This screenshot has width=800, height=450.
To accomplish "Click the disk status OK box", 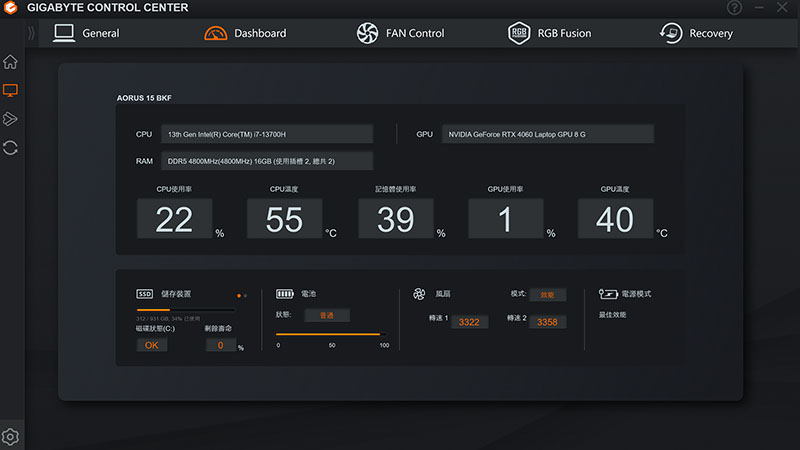I will point(152,345).
